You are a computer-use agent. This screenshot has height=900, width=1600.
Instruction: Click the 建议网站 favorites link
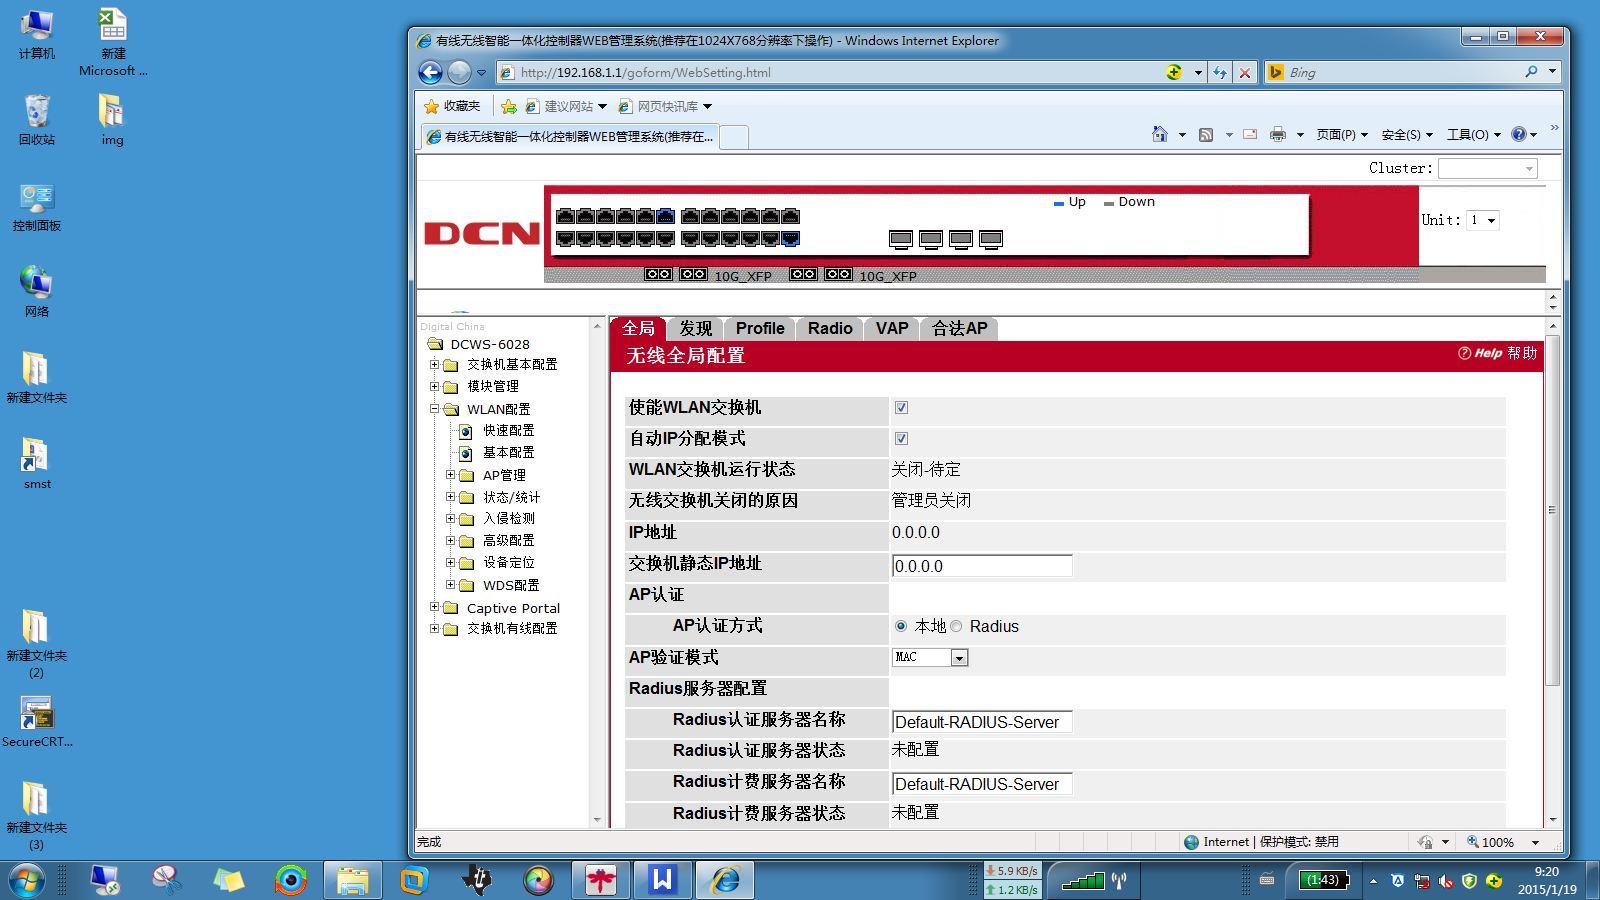tap(566, 106)
